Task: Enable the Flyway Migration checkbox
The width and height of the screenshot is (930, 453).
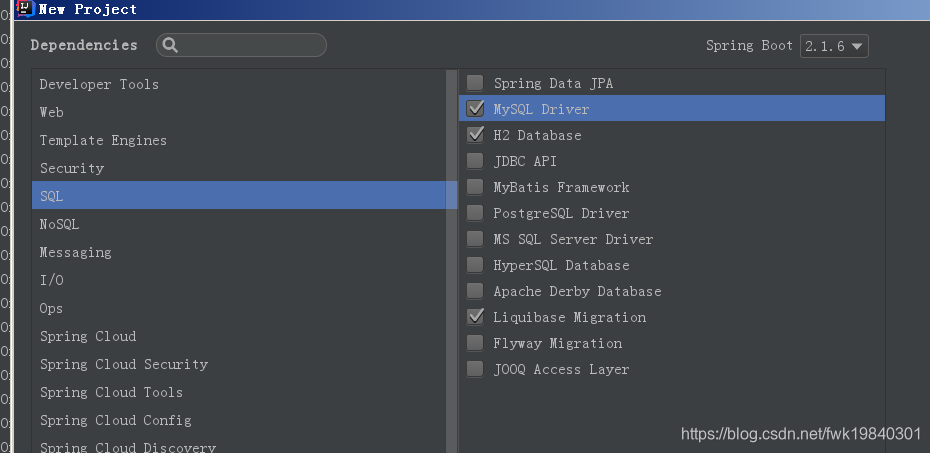Action: tap(474, 343)
